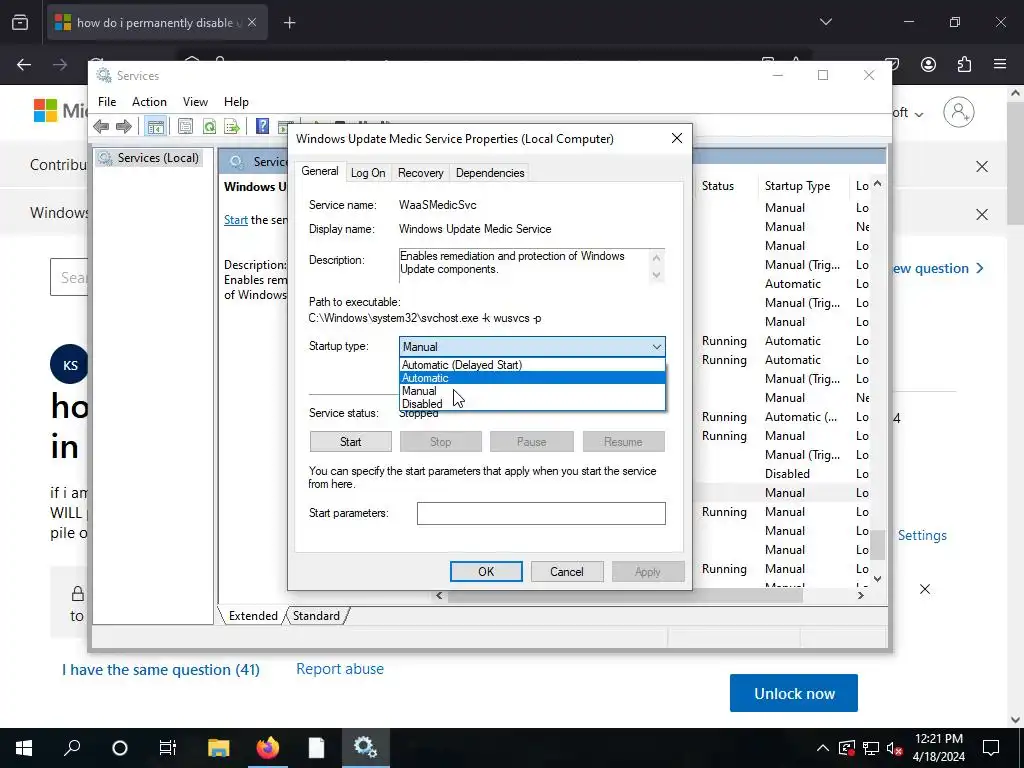Click the Windows Update tray icon
Image resolution: width=1024 pixels, height=768 pixels.
tap(847, 748)
